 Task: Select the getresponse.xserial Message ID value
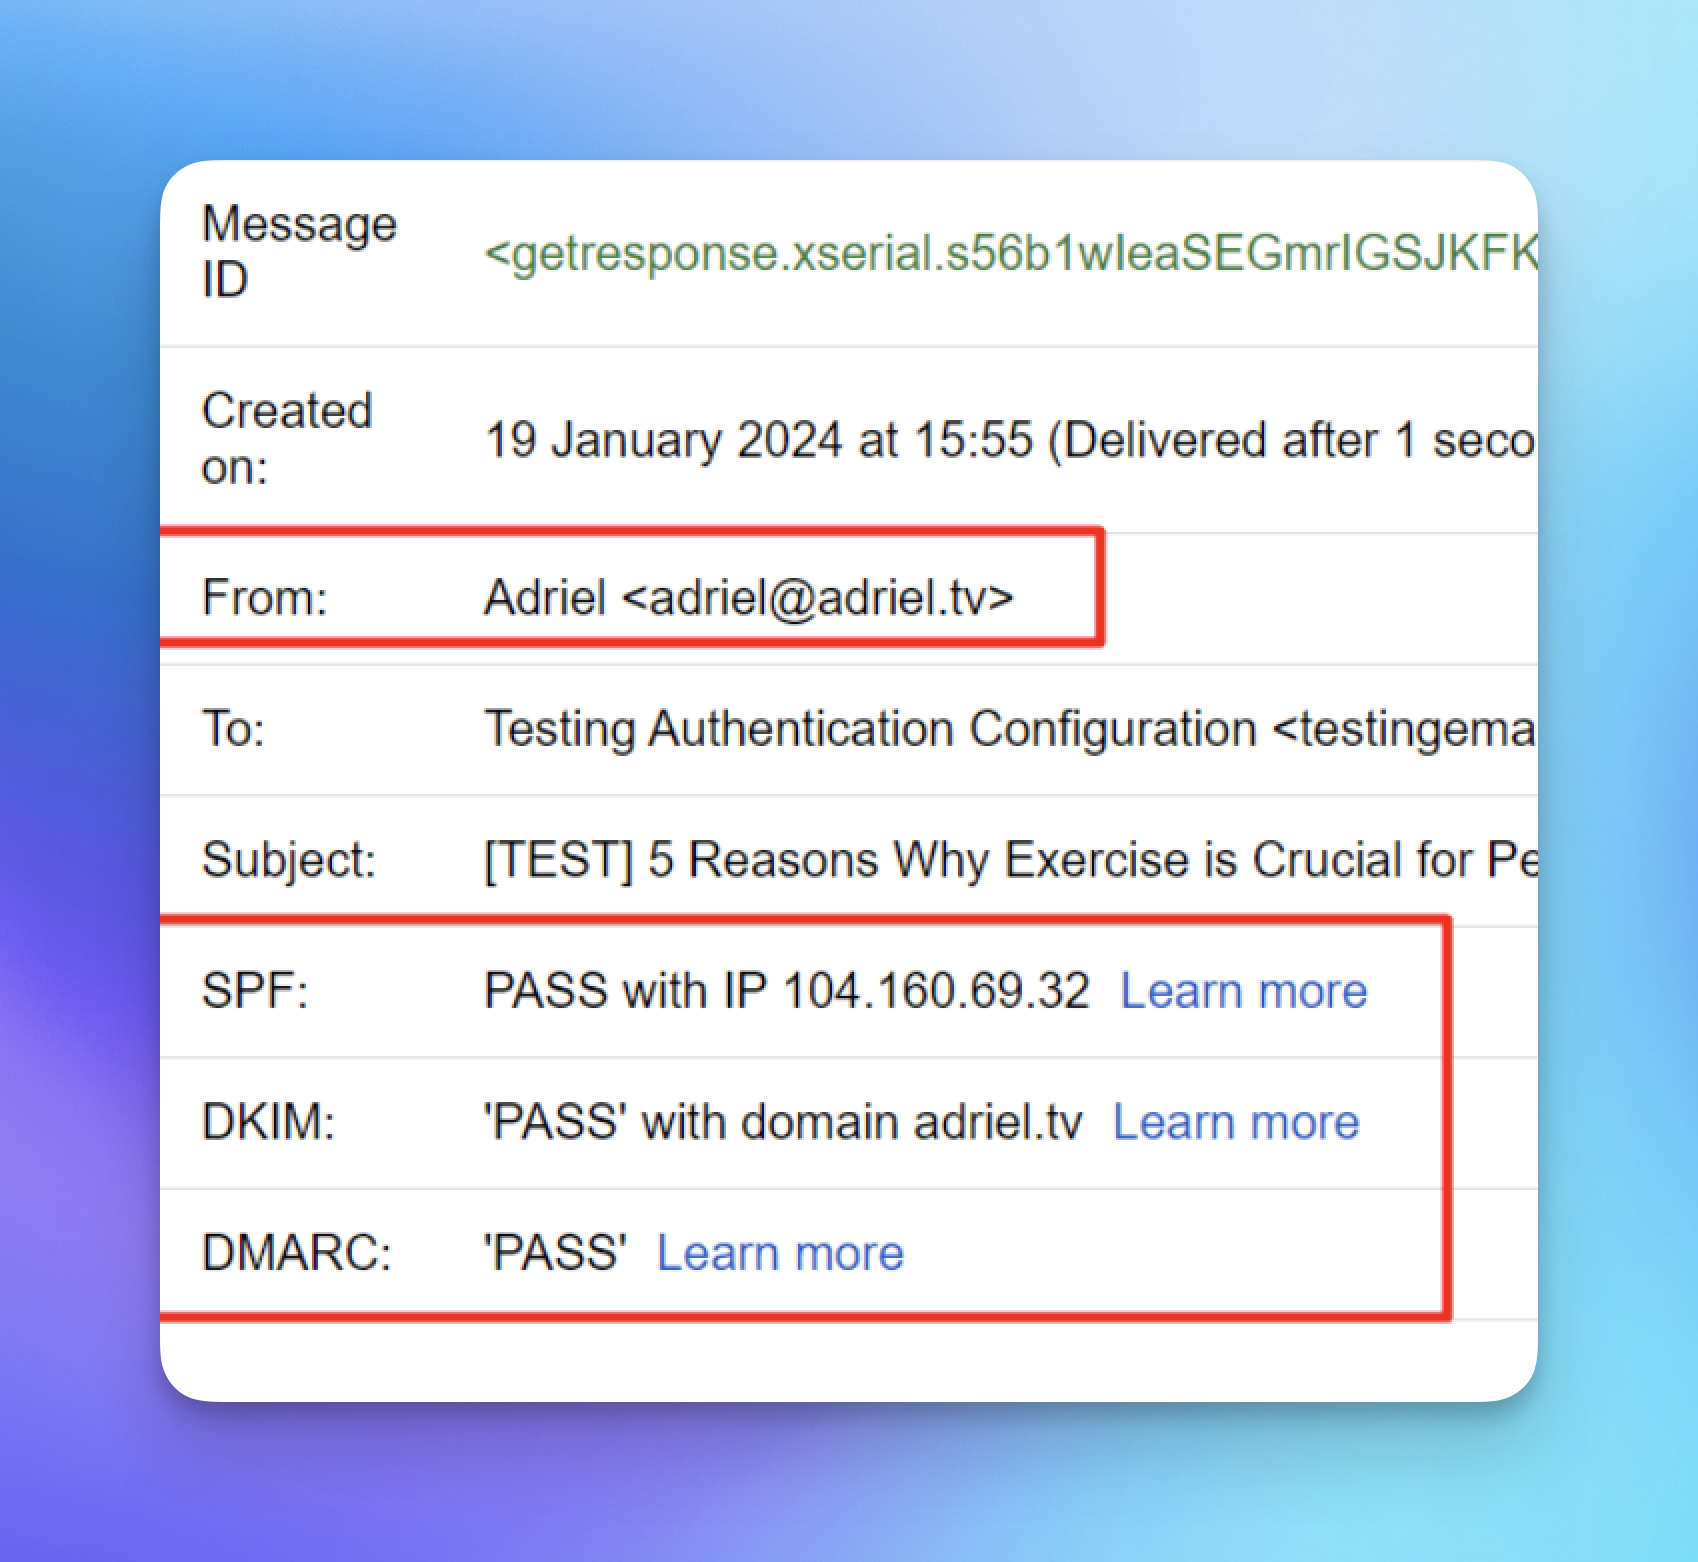click(x=1010, y=254)
